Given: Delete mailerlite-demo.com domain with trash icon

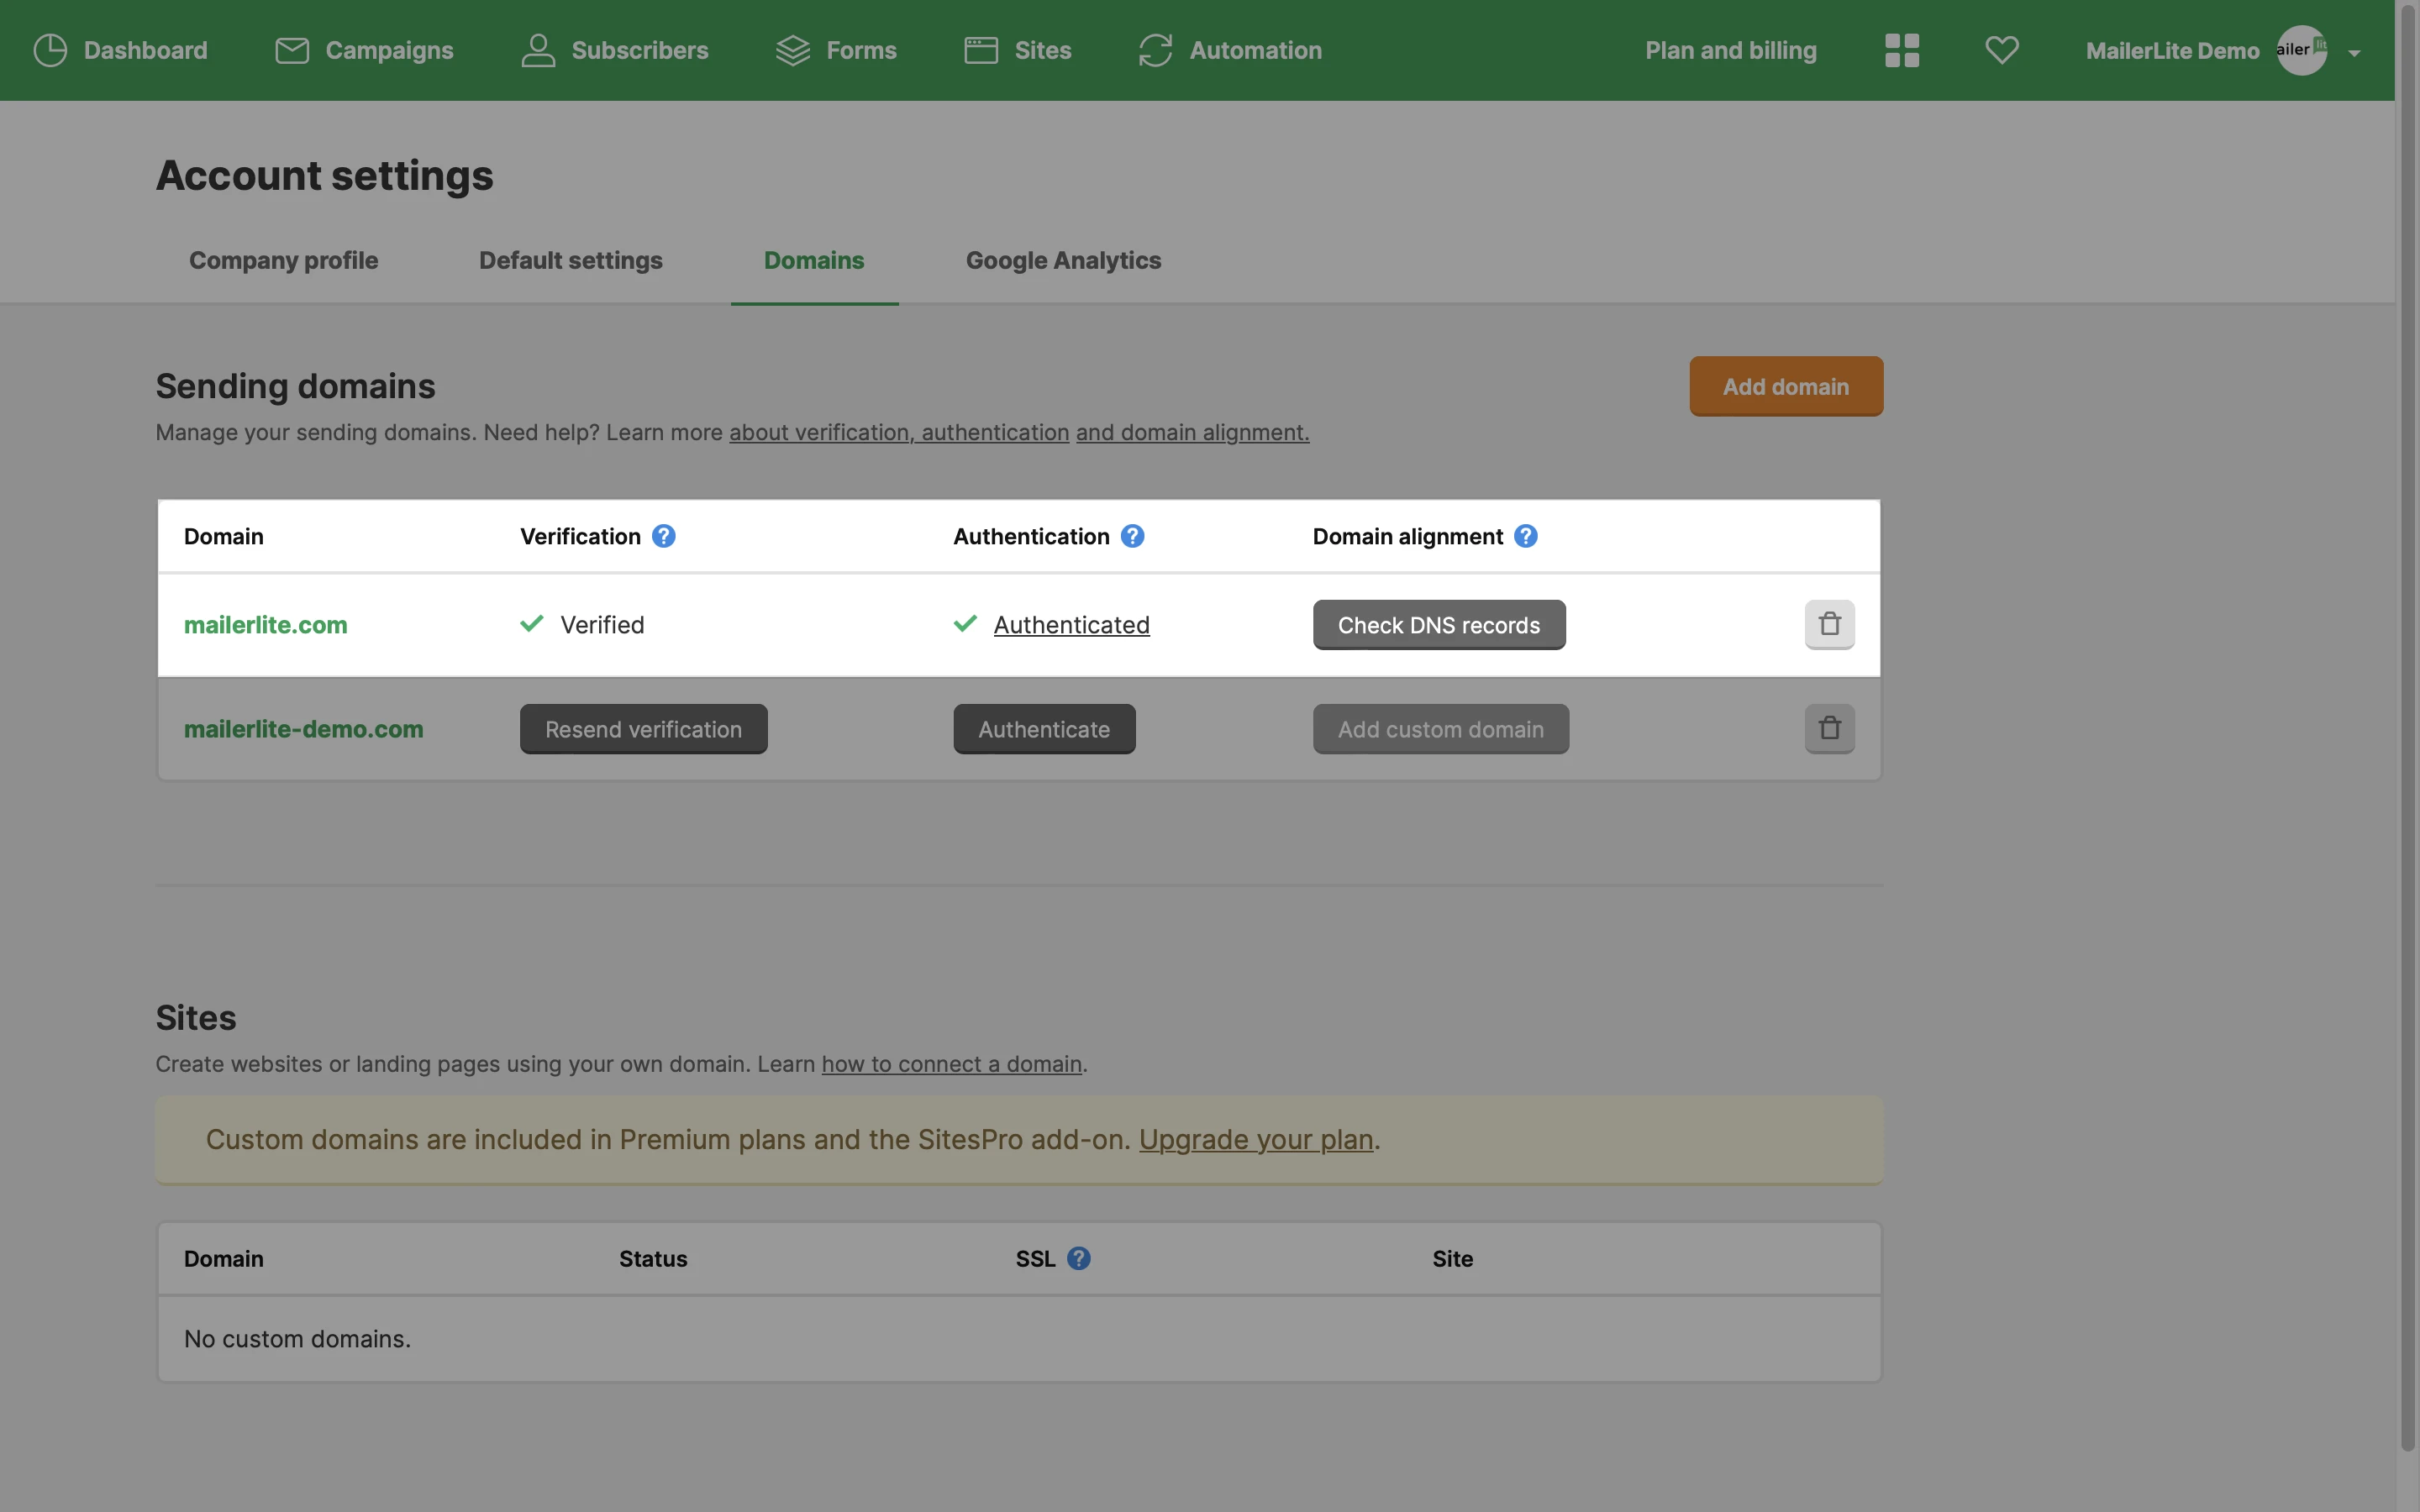Looking at the screenshot, I should pyautogui.click(x=1829, y=728).
